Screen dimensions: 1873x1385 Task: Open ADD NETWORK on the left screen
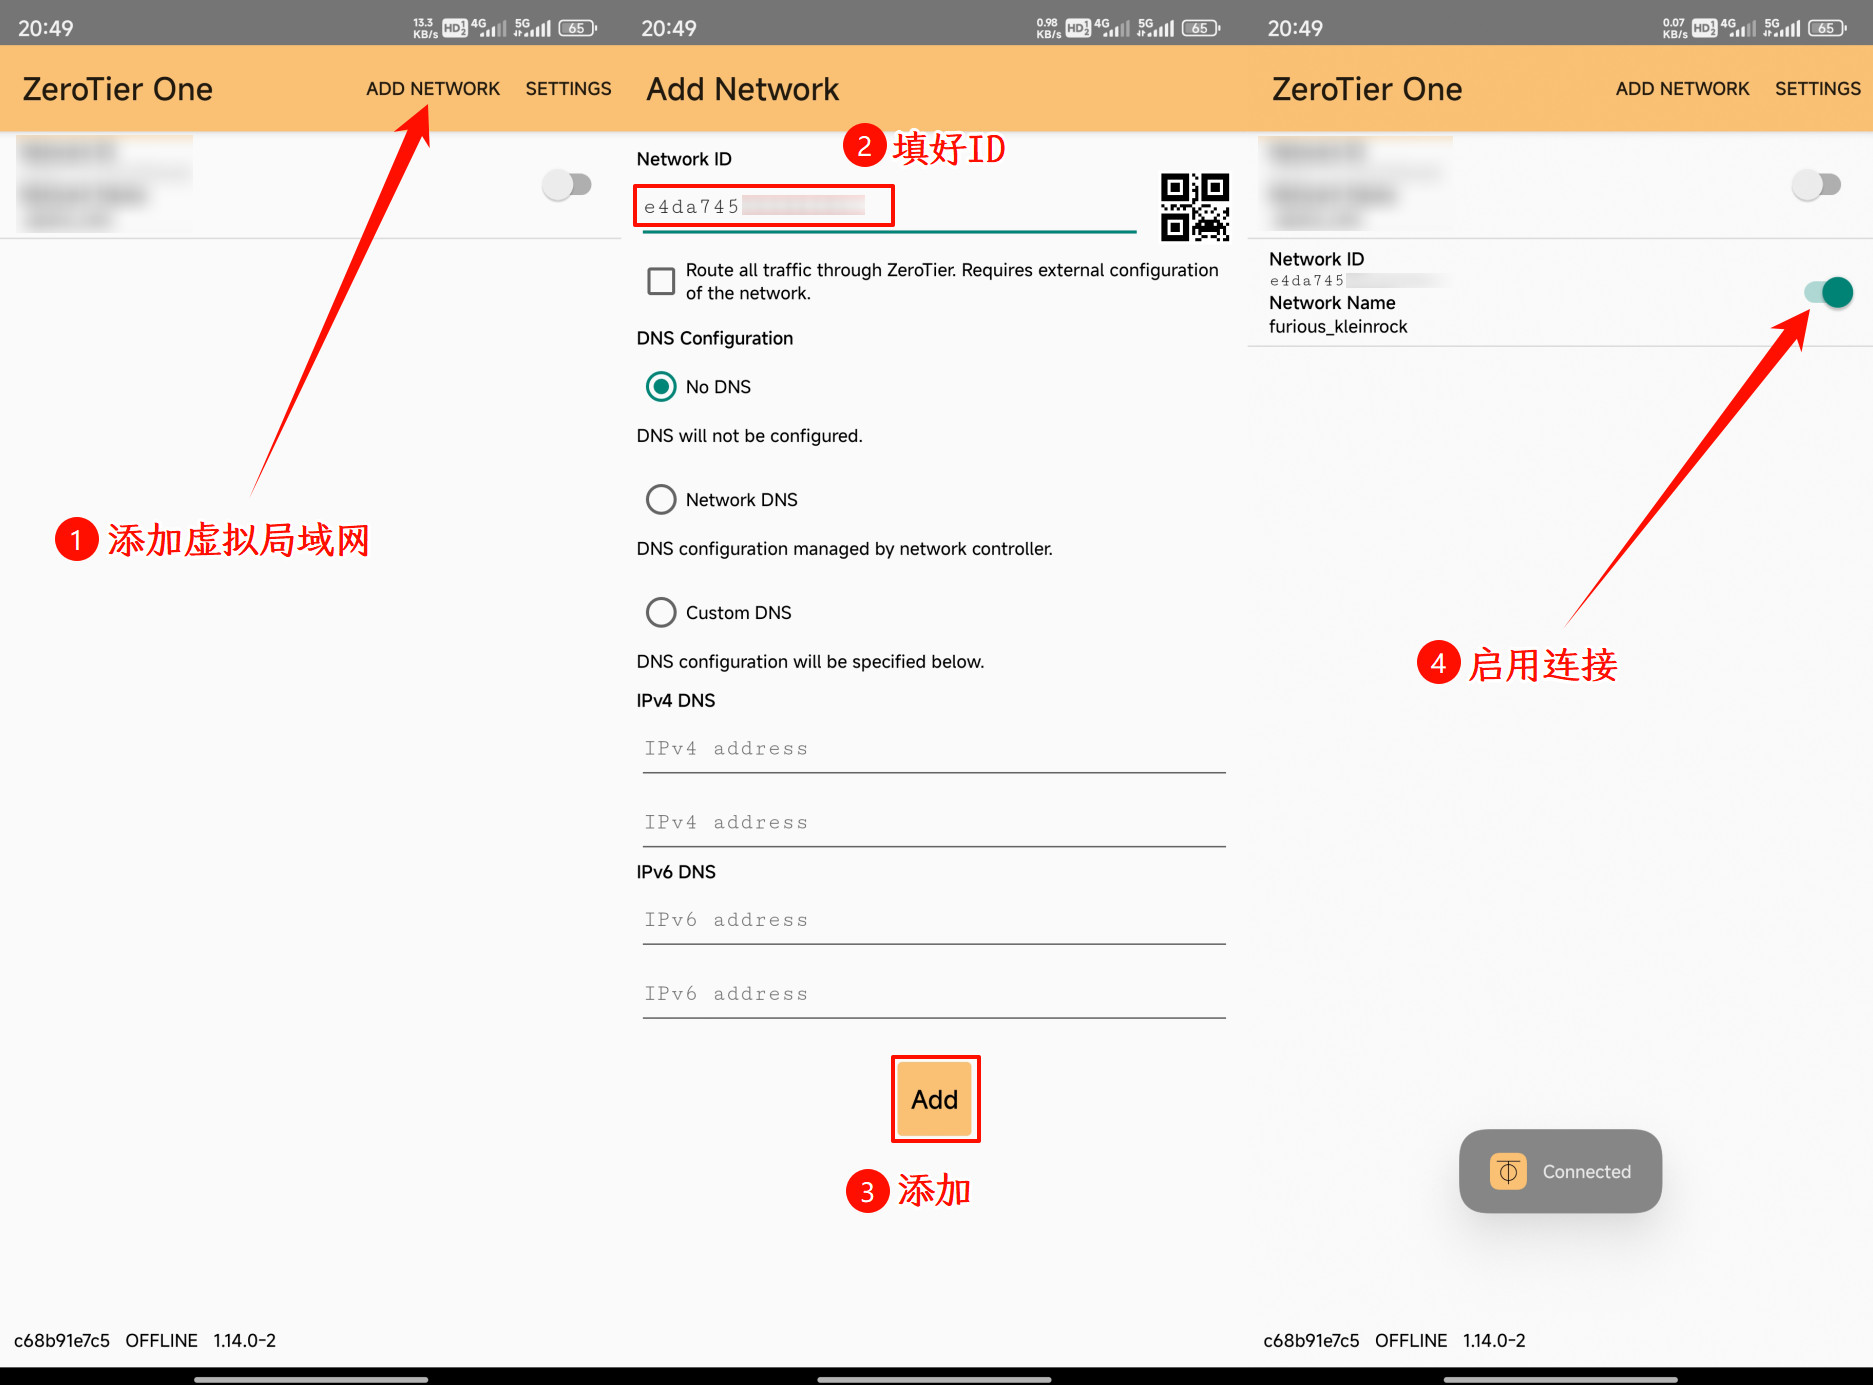[x=433, y=89]
